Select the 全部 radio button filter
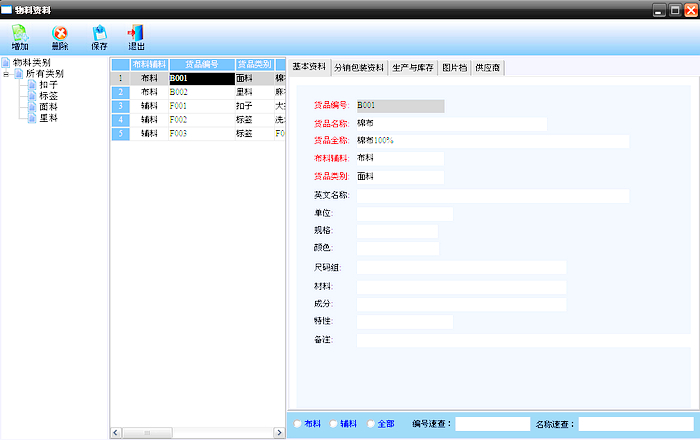 pyautogui.click(x=371, y=424)
